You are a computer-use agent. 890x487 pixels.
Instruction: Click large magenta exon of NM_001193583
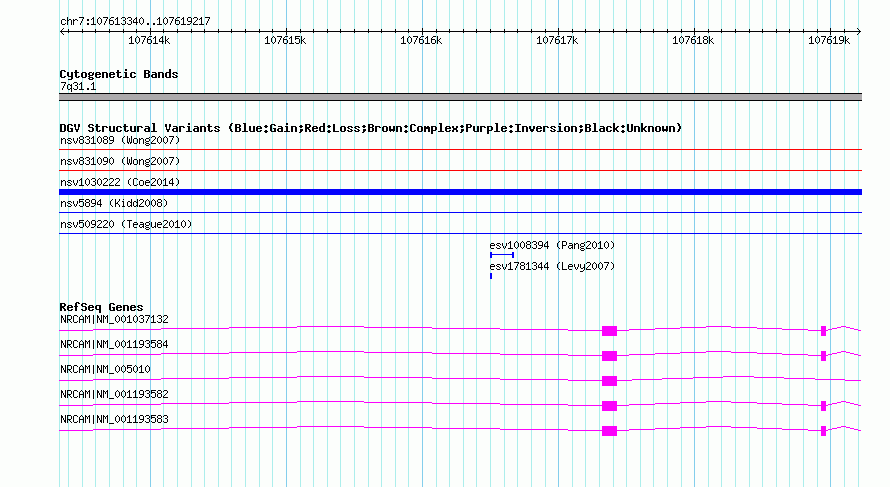609,431
